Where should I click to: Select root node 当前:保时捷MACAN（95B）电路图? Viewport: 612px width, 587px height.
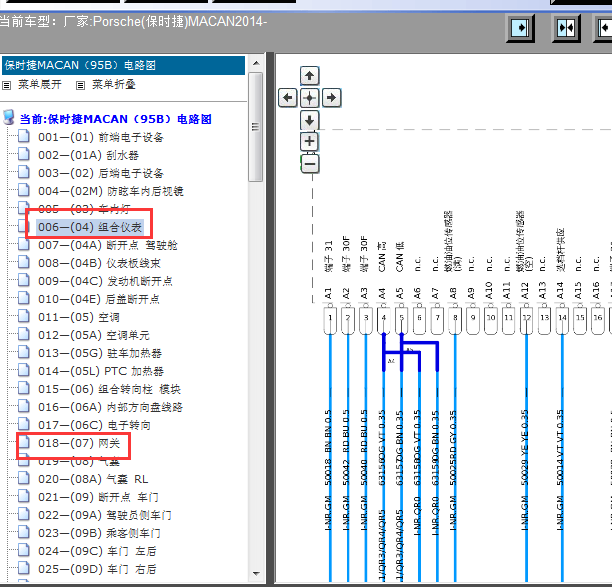point(116,119)
